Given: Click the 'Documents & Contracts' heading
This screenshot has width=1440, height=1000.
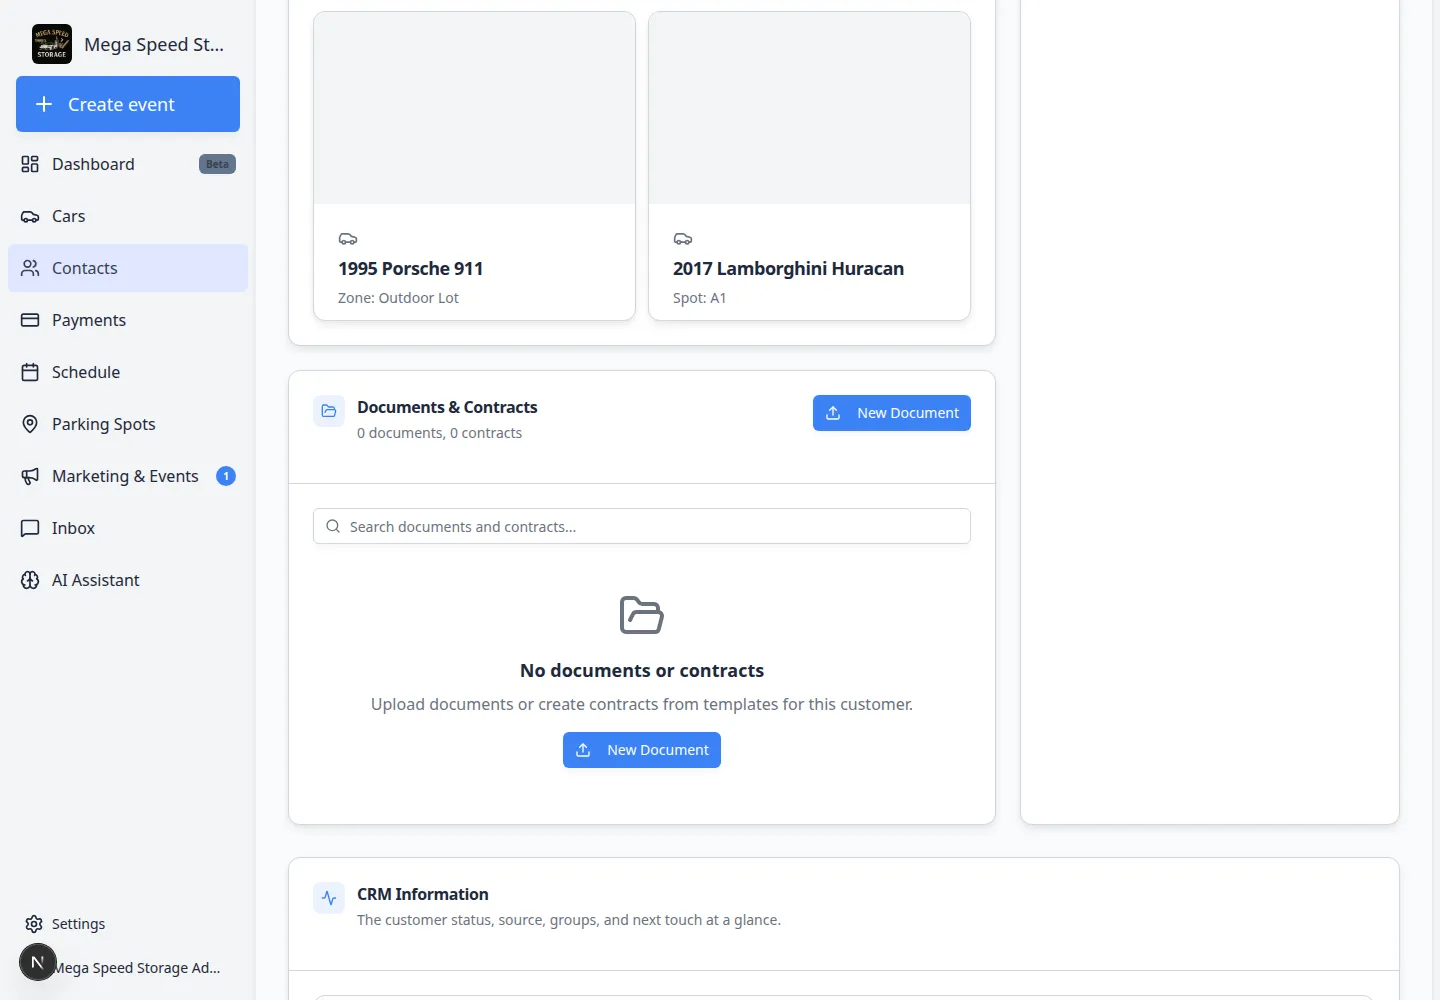Looking at the screenshot, I should (447, 407).
